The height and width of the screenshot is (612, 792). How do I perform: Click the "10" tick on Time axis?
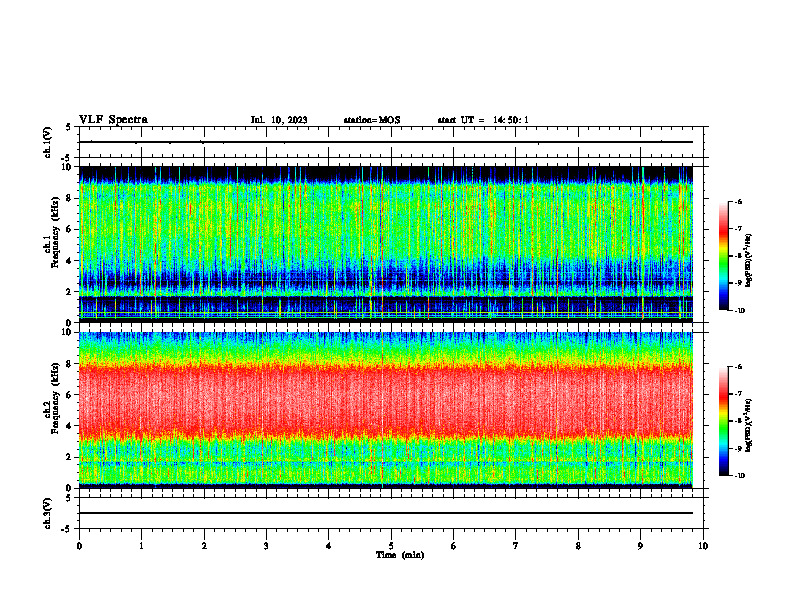703,546
